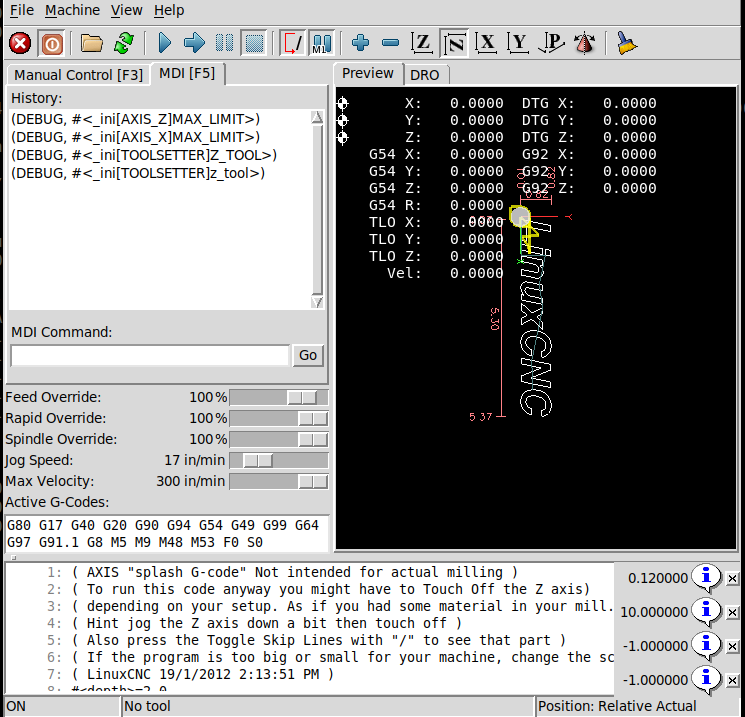Switch to Z top-down view
Viewport: 745px width, 717px height.
click(421, 43)
